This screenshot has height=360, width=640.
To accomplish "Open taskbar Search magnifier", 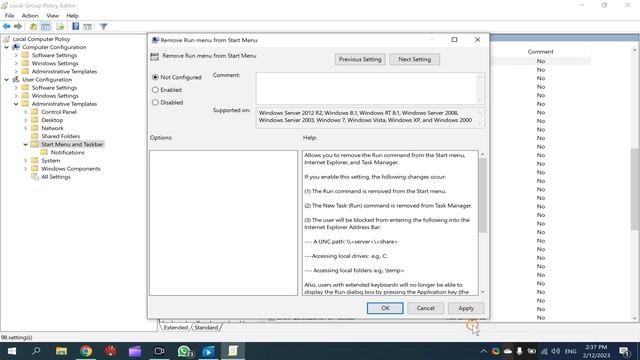I will tap(36, 351).
